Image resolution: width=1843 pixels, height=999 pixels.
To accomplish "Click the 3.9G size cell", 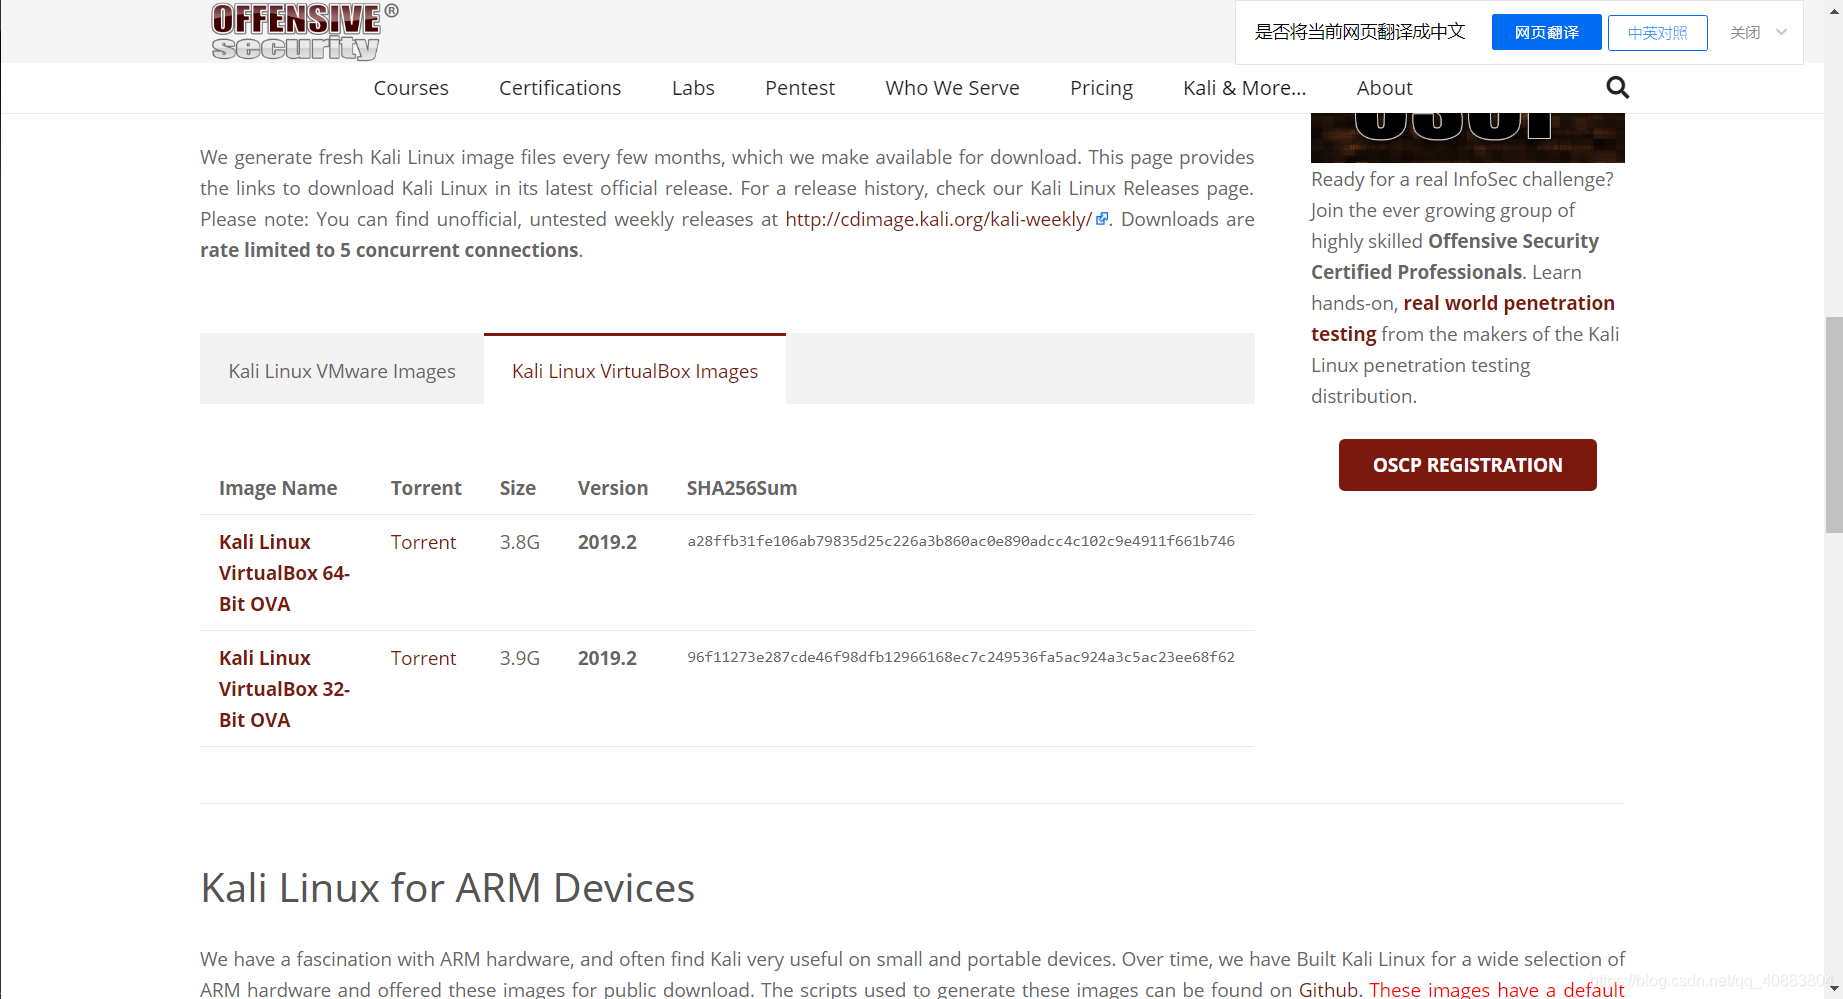I will point(520,658).
